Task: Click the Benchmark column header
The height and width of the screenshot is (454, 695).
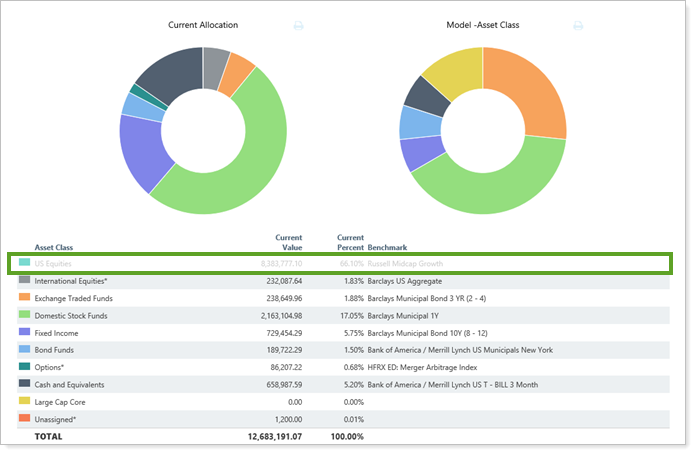Action: [390, 246]
